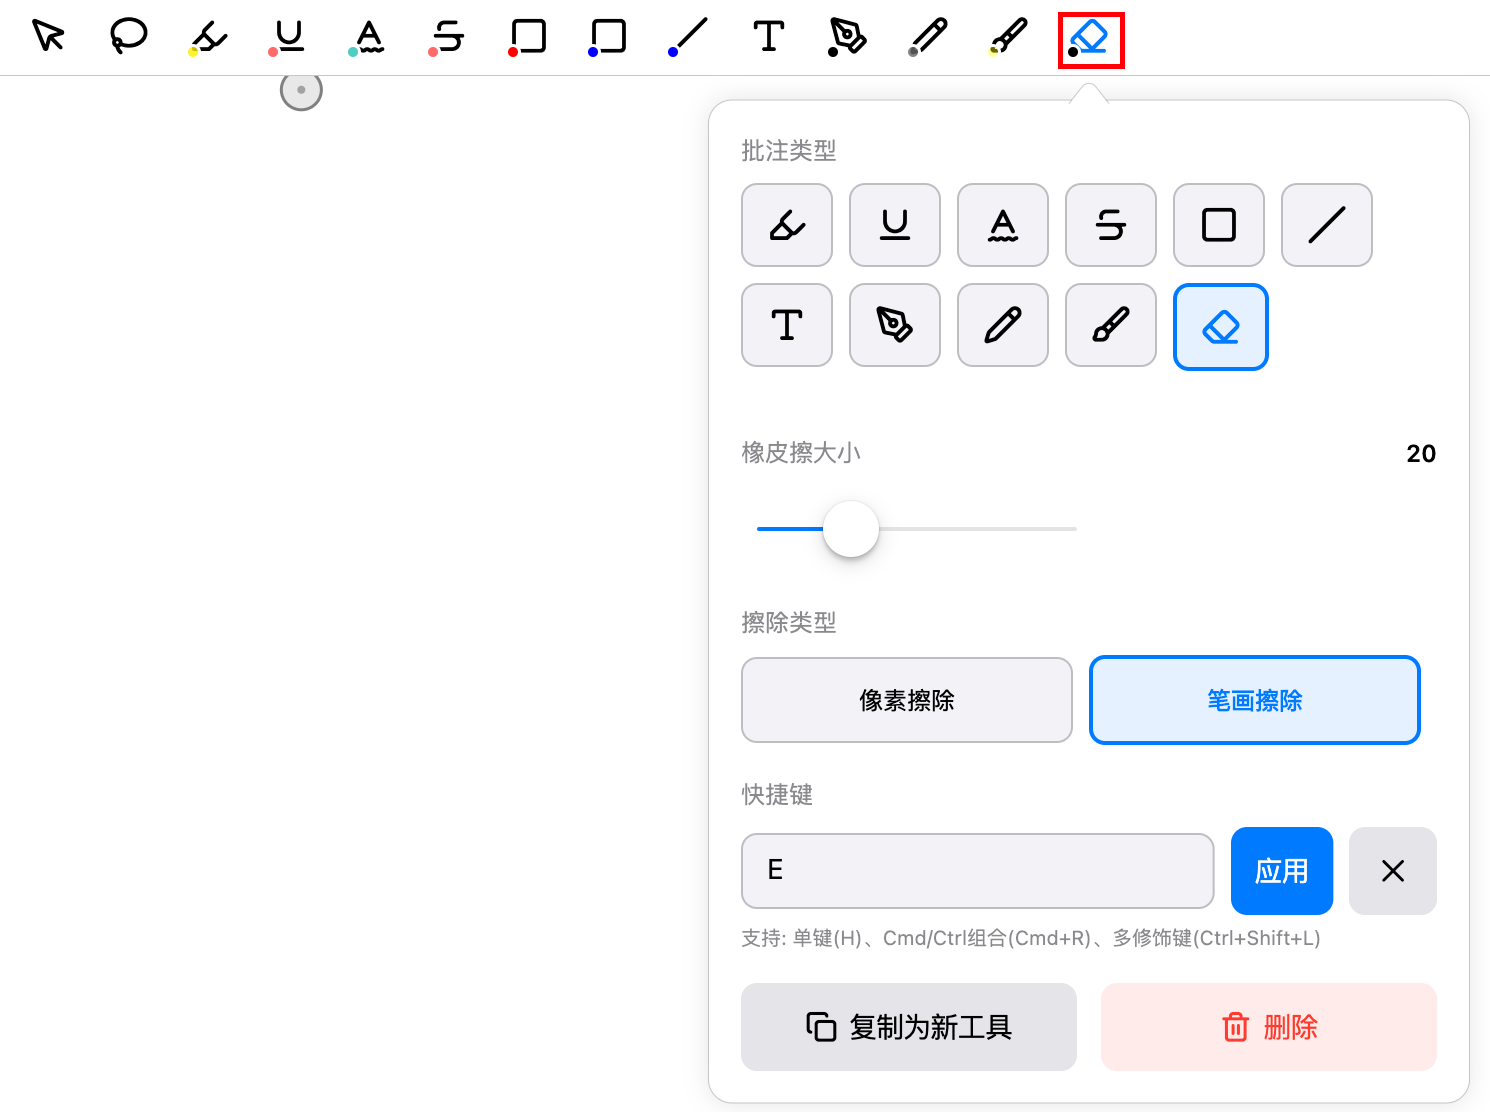Choose the brush annotation type in the panel
The height and width of the screenshot is (1112, 1490).
1110,325
